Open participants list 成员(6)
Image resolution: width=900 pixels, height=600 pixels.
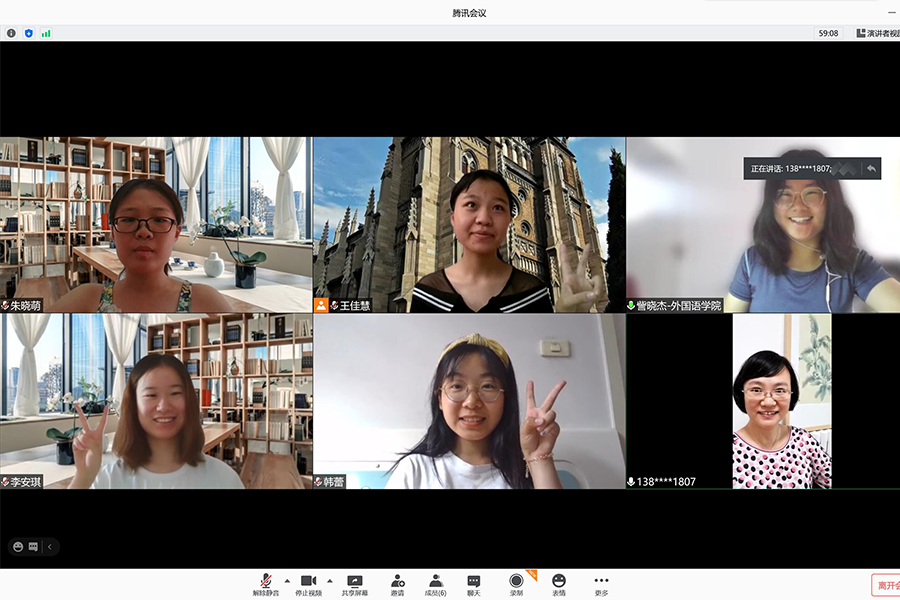(x=436, y=584)
